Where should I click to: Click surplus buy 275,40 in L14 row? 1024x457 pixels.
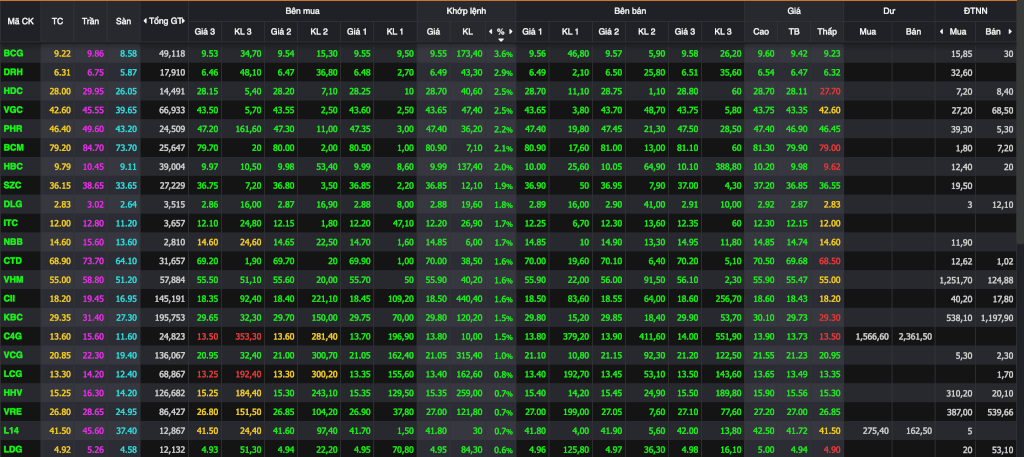point(876,432)
